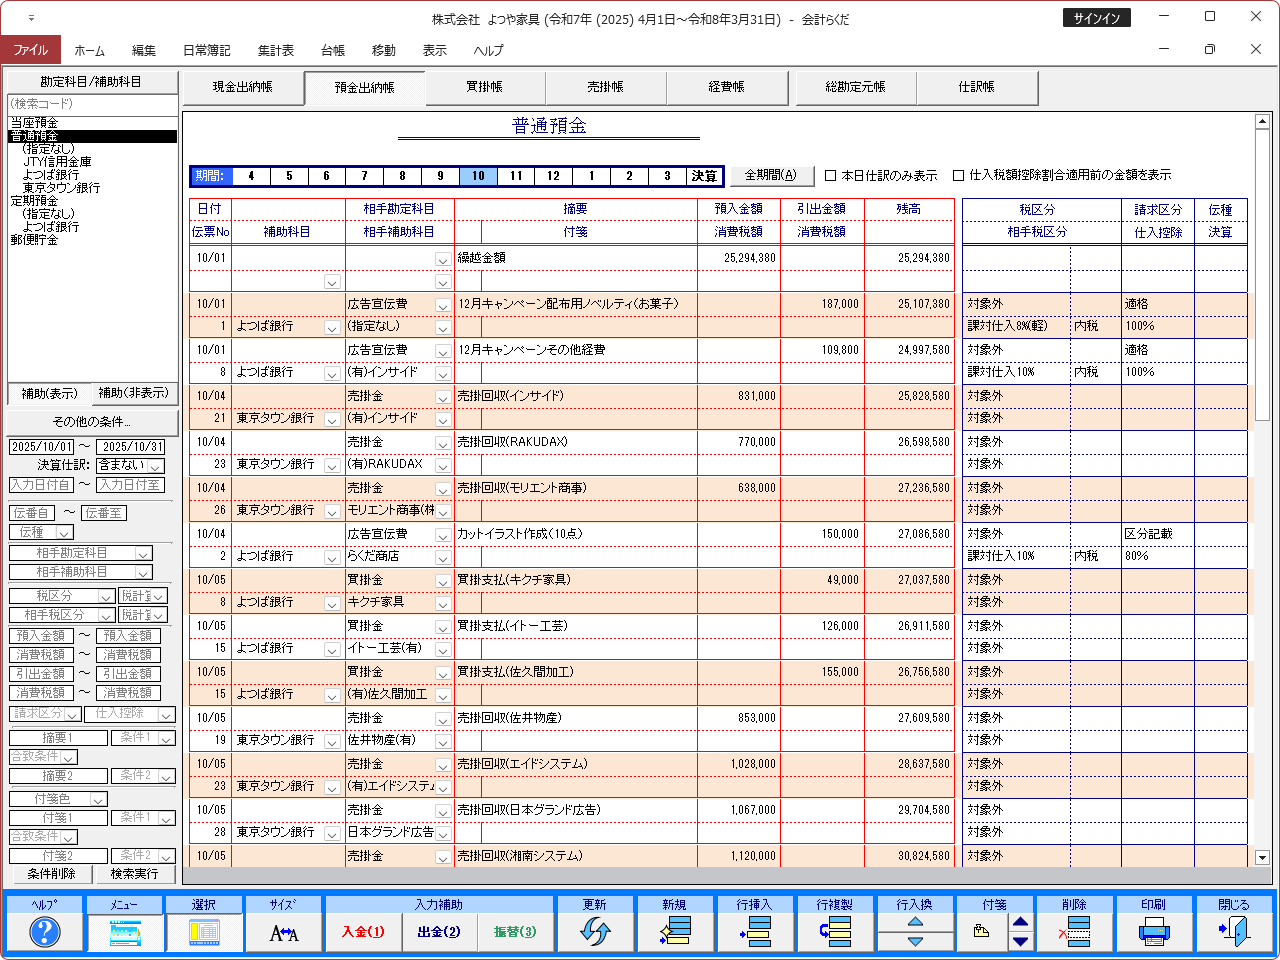Switch to the 現金出納帳 tab
1280x960 pixels.
[x=242, y=88]
